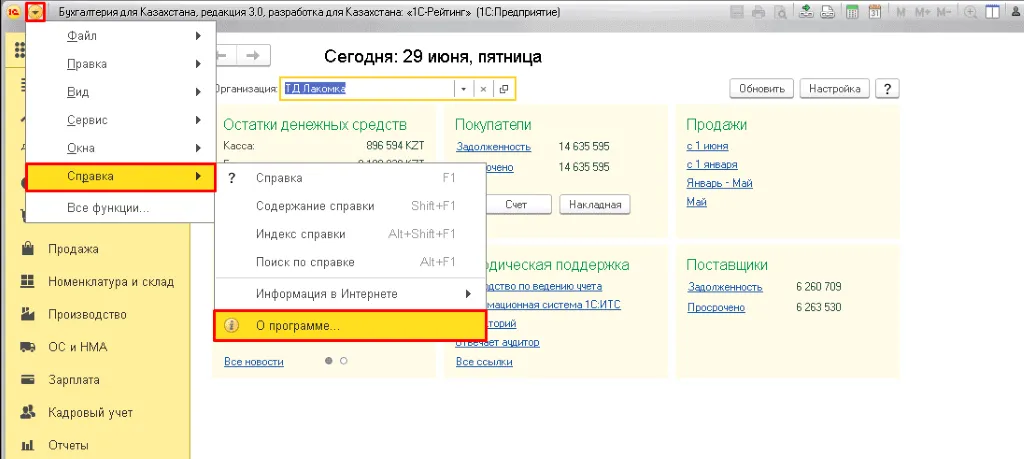Click the Кадровый учет people icon
This screenshot has width=1024, height=459.
(27, 413)
